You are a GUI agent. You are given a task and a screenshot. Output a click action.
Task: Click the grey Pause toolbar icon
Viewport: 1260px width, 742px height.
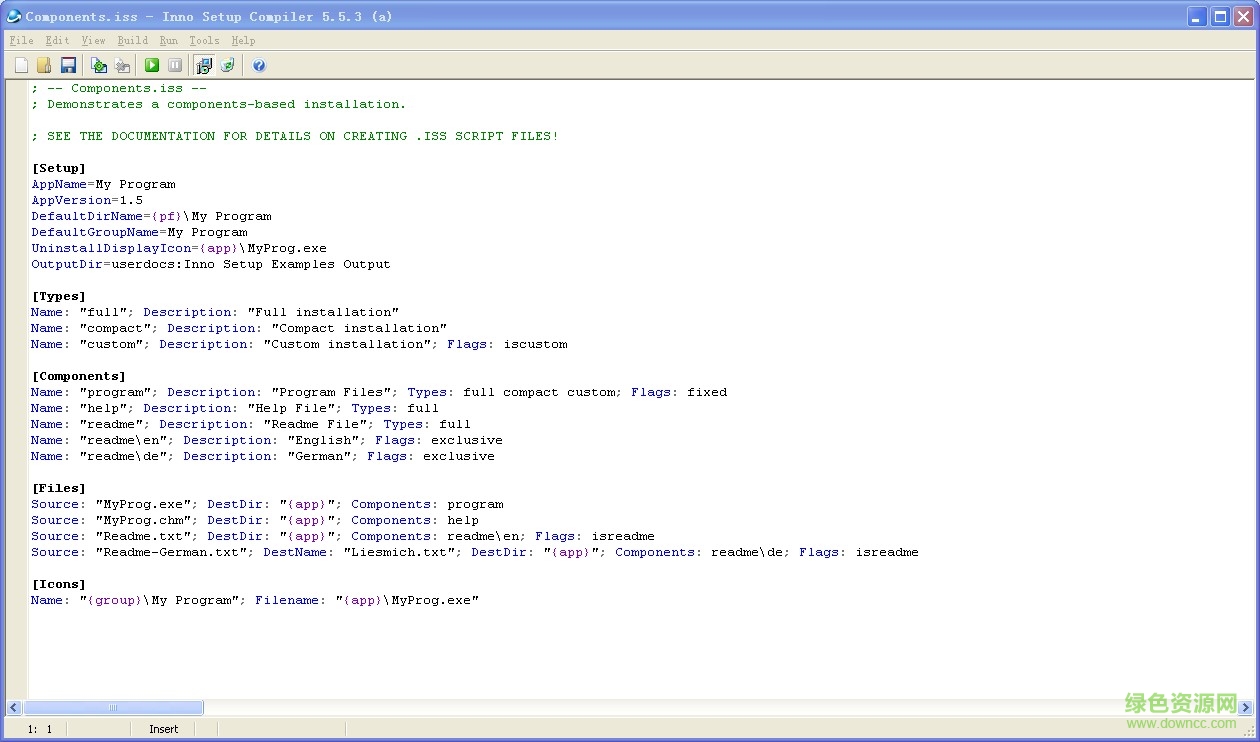click(175, 65)
